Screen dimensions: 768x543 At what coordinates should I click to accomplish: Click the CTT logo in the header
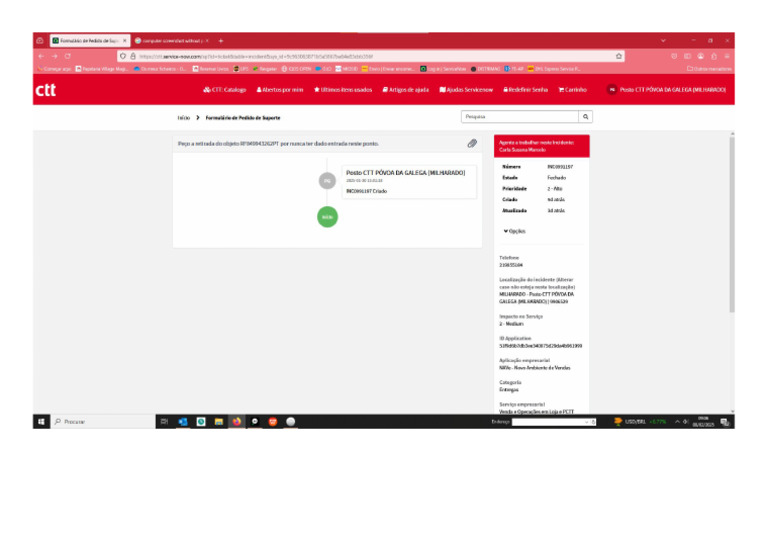tap(46, 90)
